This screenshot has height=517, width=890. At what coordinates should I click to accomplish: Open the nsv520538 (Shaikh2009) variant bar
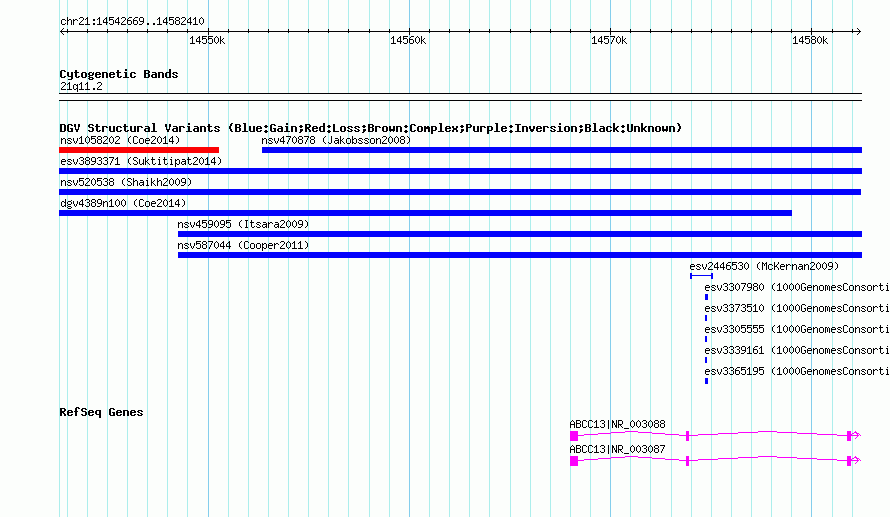point(460,192)
